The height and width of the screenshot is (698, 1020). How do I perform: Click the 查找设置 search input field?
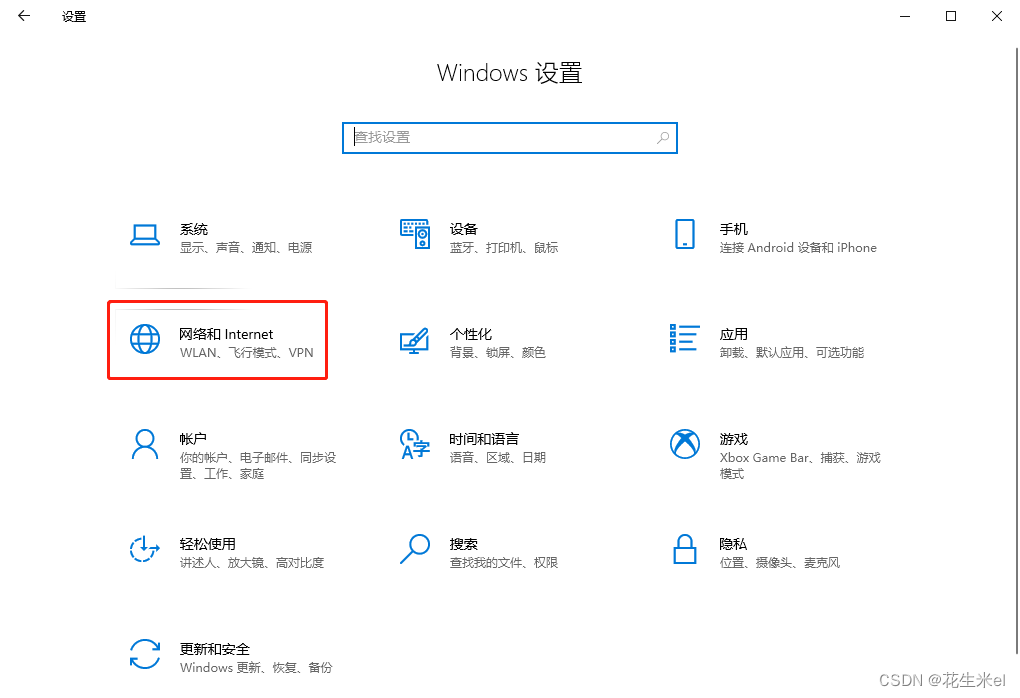coord(500,137)
